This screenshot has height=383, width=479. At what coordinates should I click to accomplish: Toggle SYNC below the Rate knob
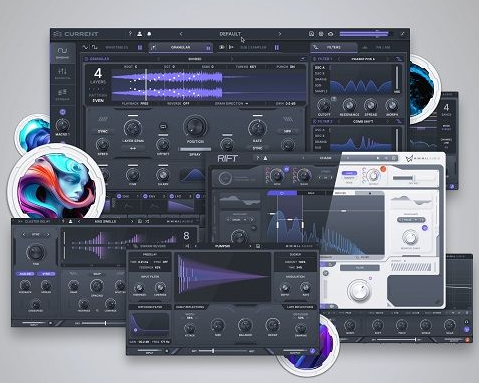pyautogui.click(x=257, y=148)
